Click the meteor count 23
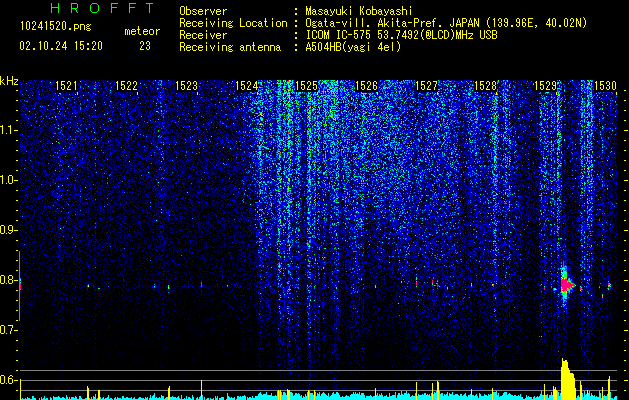Image resolution: width=629 pixels, height=400 pixels. [x=145, y=46]
